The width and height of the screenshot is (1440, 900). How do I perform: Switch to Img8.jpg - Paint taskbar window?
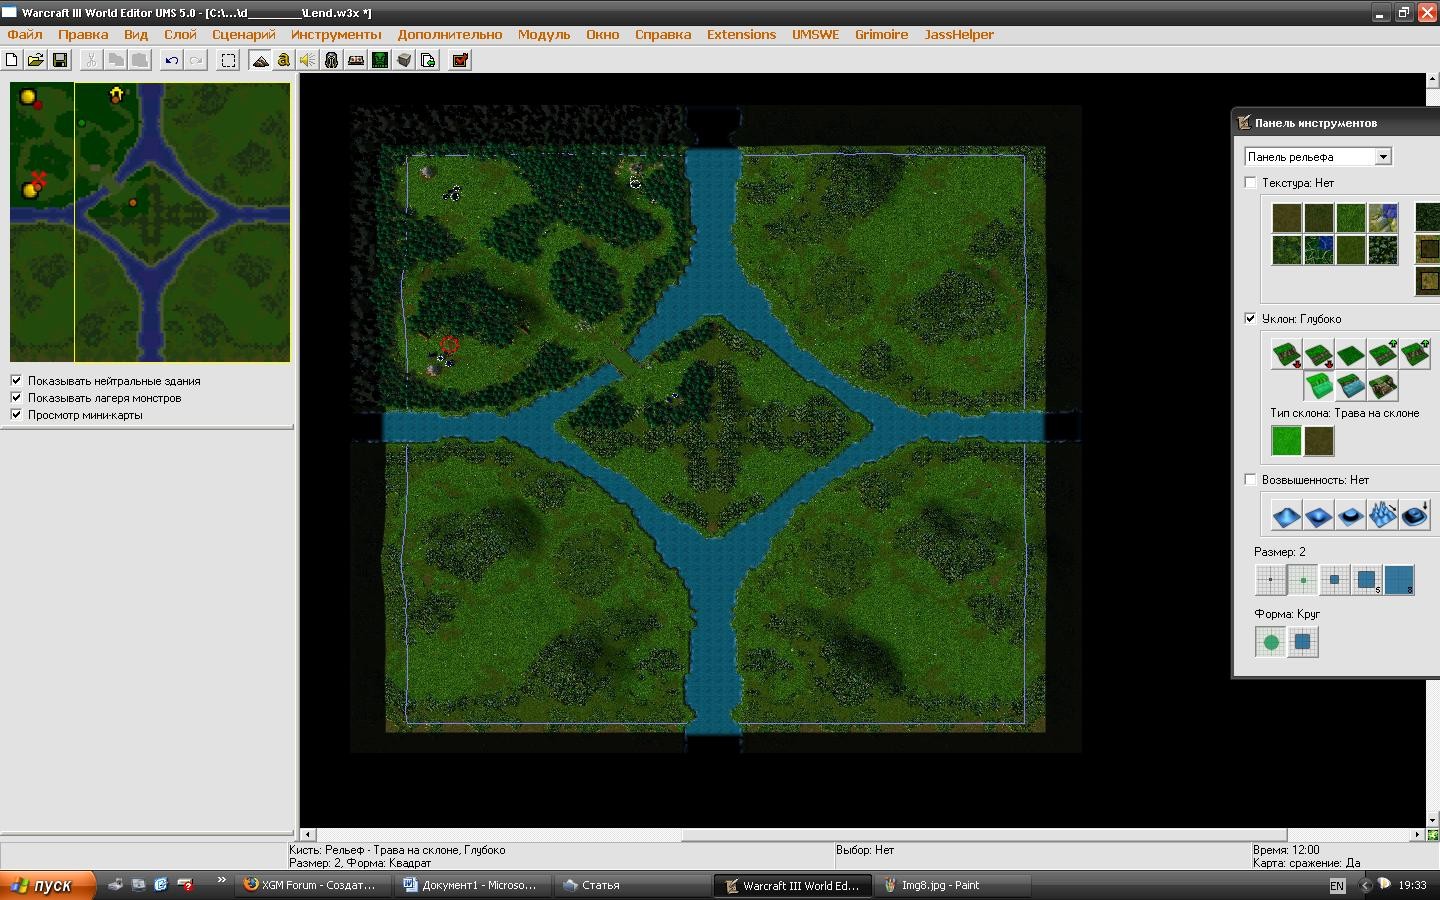[954, 885]
